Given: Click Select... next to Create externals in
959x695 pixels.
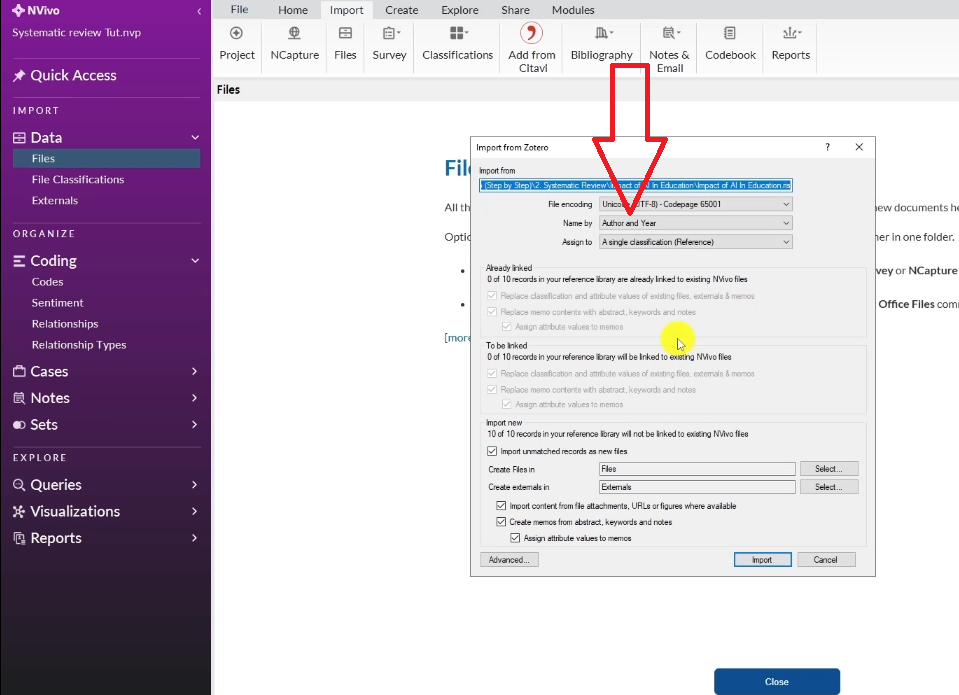Looking at the screenshot, I should click(829, 487).
